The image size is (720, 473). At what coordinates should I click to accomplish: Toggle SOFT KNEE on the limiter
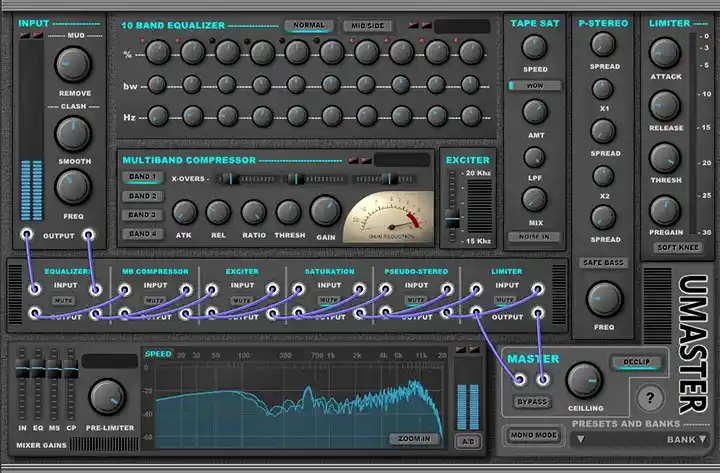(x=678, y=248)
